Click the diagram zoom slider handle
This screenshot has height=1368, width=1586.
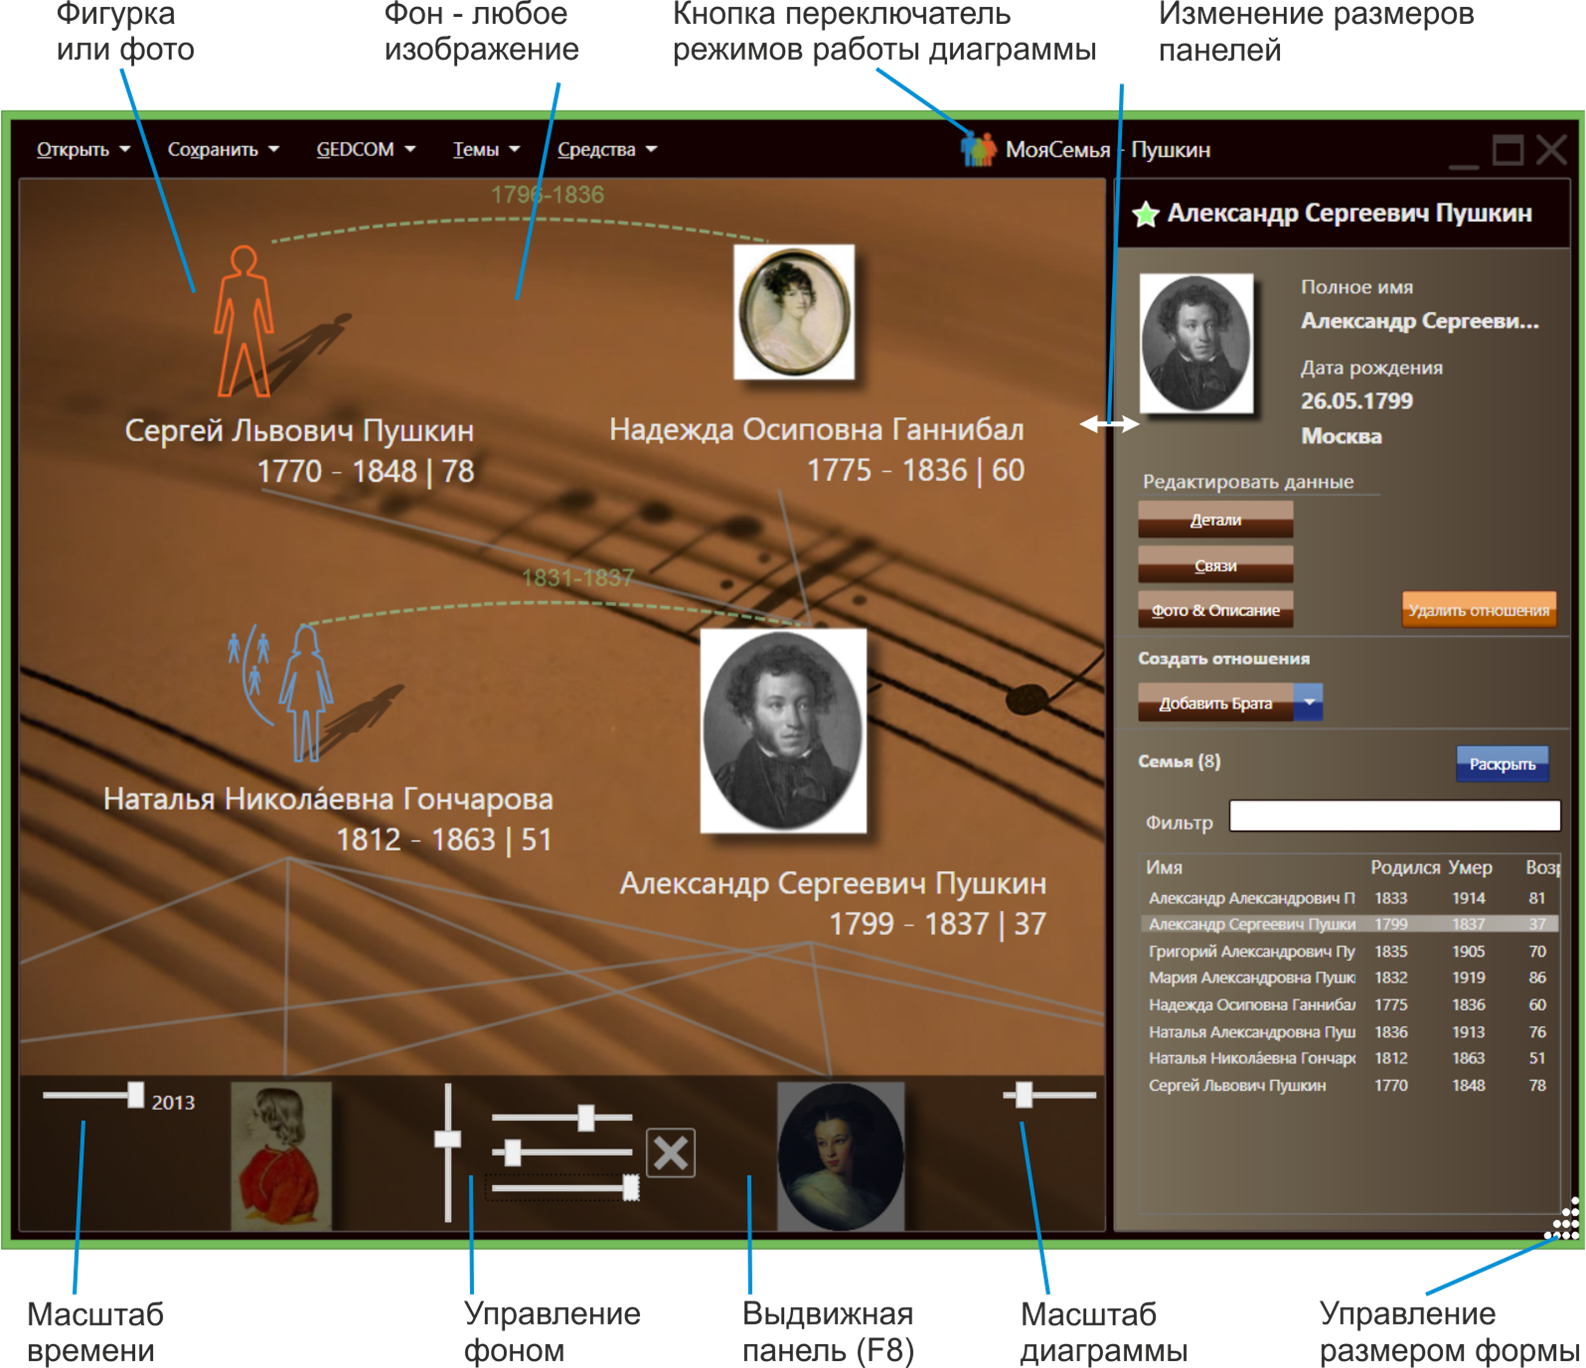click(1023, 1094)
